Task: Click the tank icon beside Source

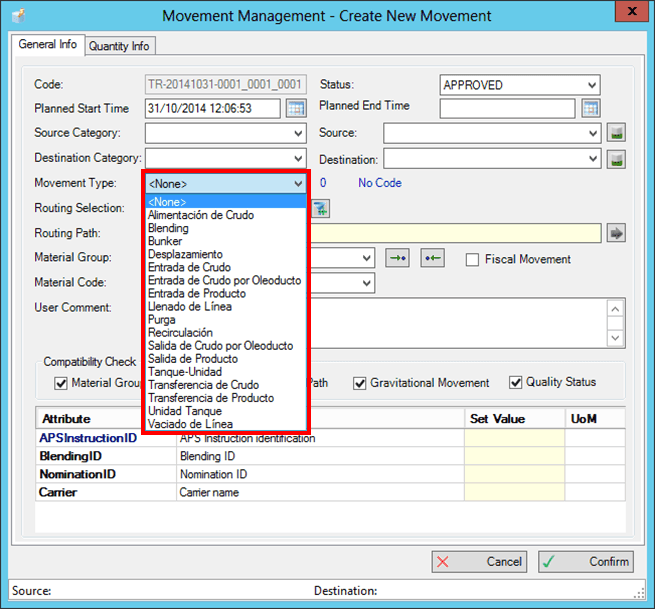Action: click(x=617, y=133)
